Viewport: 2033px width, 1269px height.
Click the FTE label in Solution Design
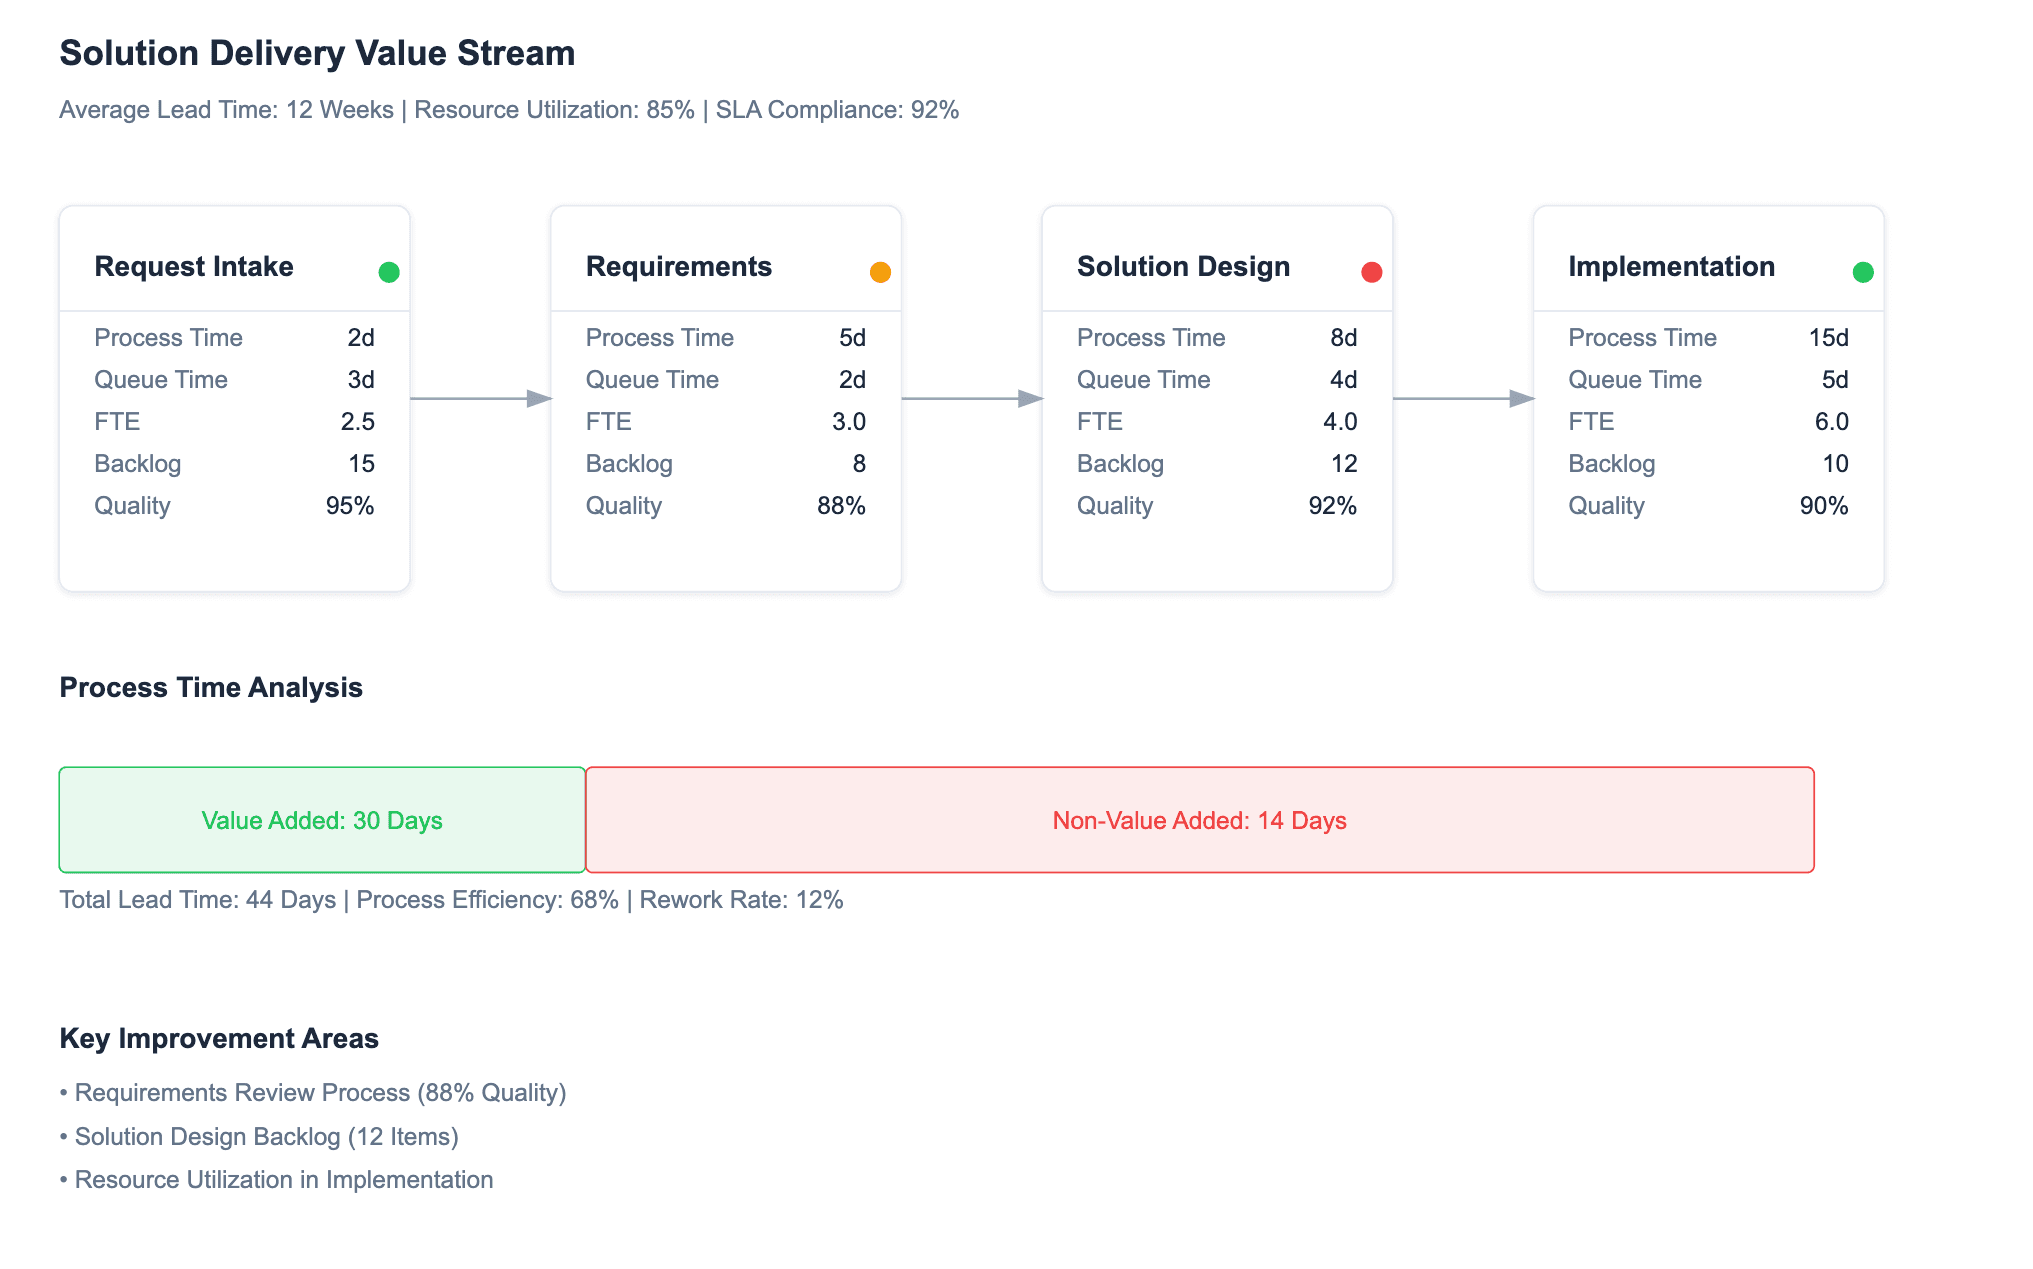click(x=1100, y=422)
